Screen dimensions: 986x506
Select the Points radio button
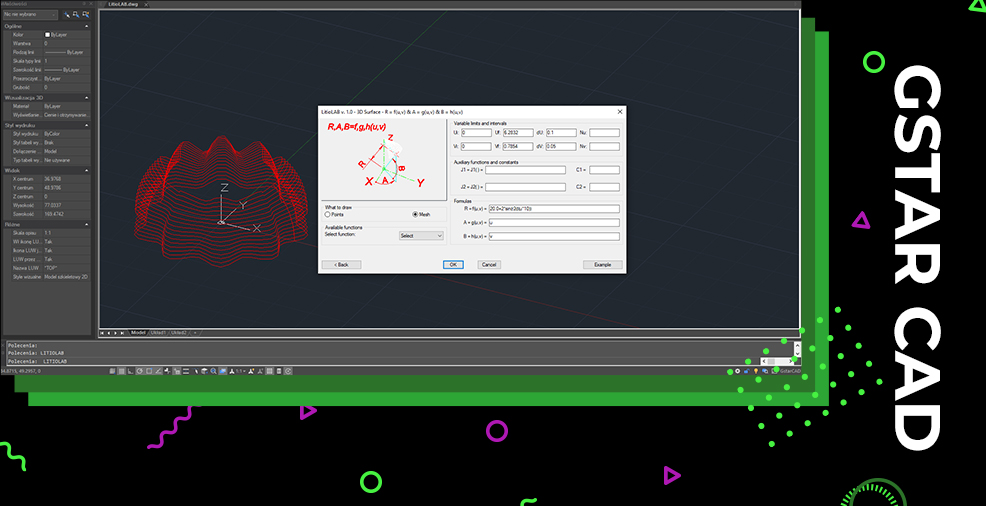point(327,214)
